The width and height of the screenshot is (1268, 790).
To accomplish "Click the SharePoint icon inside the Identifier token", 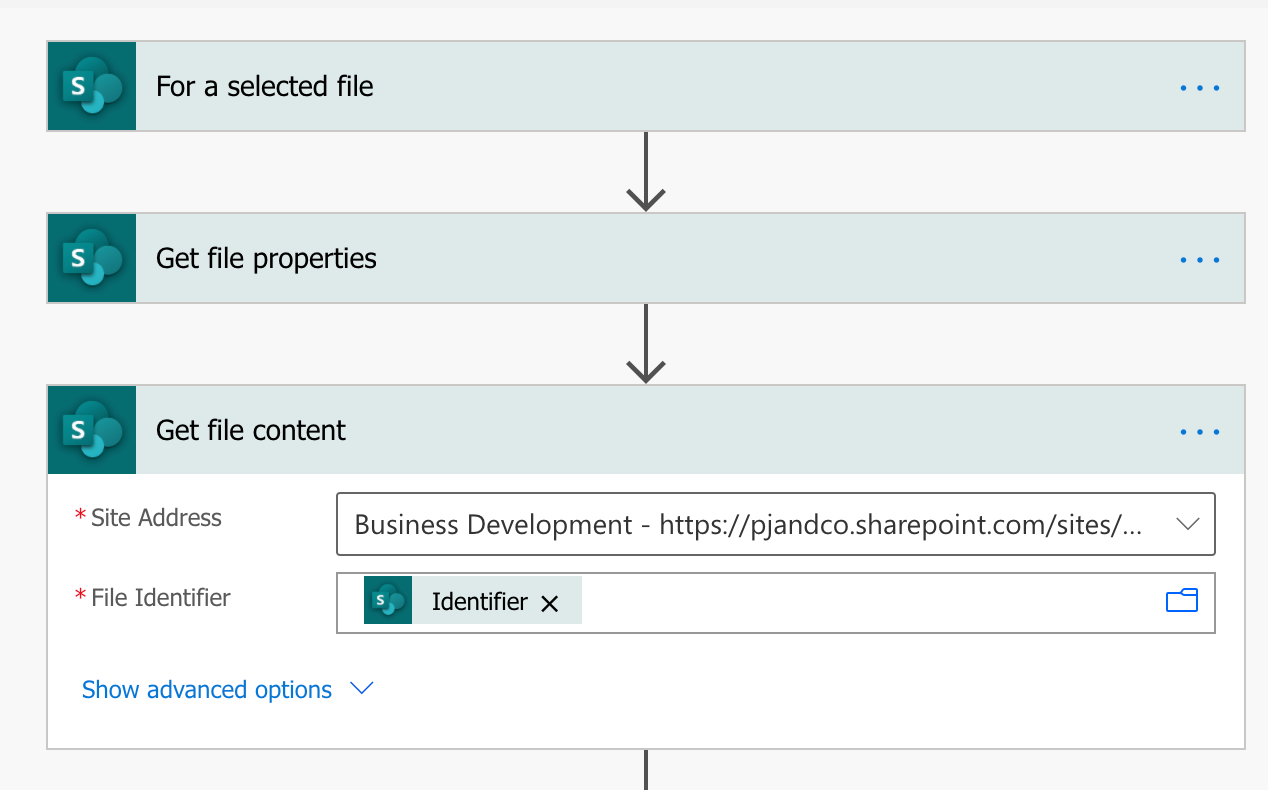I will click(x=388, y=601).
